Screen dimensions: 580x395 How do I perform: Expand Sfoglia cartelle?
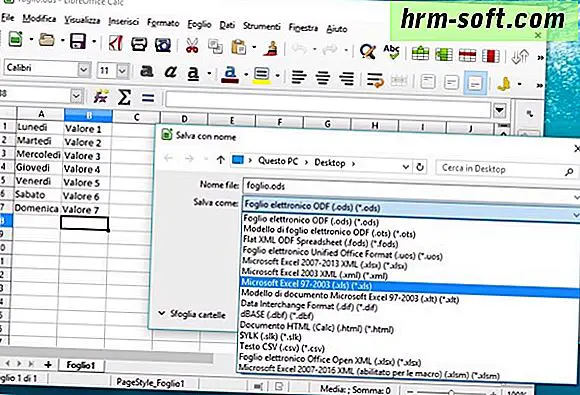coord(192,314)
